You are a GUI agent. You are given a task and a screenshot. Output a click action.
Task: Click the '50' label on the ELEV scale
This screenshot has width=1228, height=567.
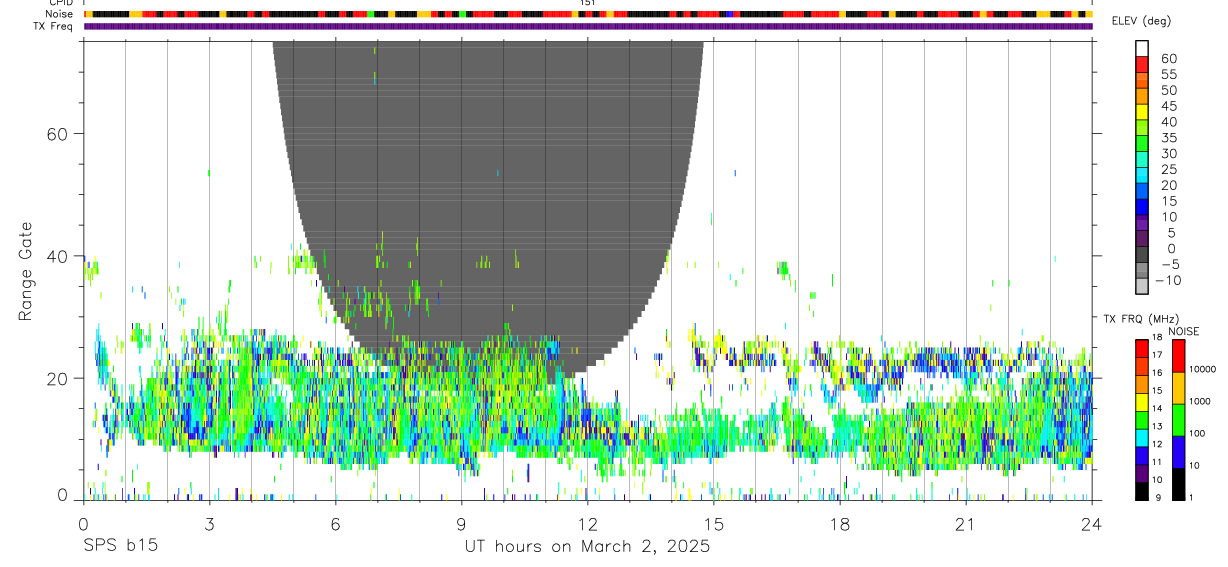click(1169, 90)
